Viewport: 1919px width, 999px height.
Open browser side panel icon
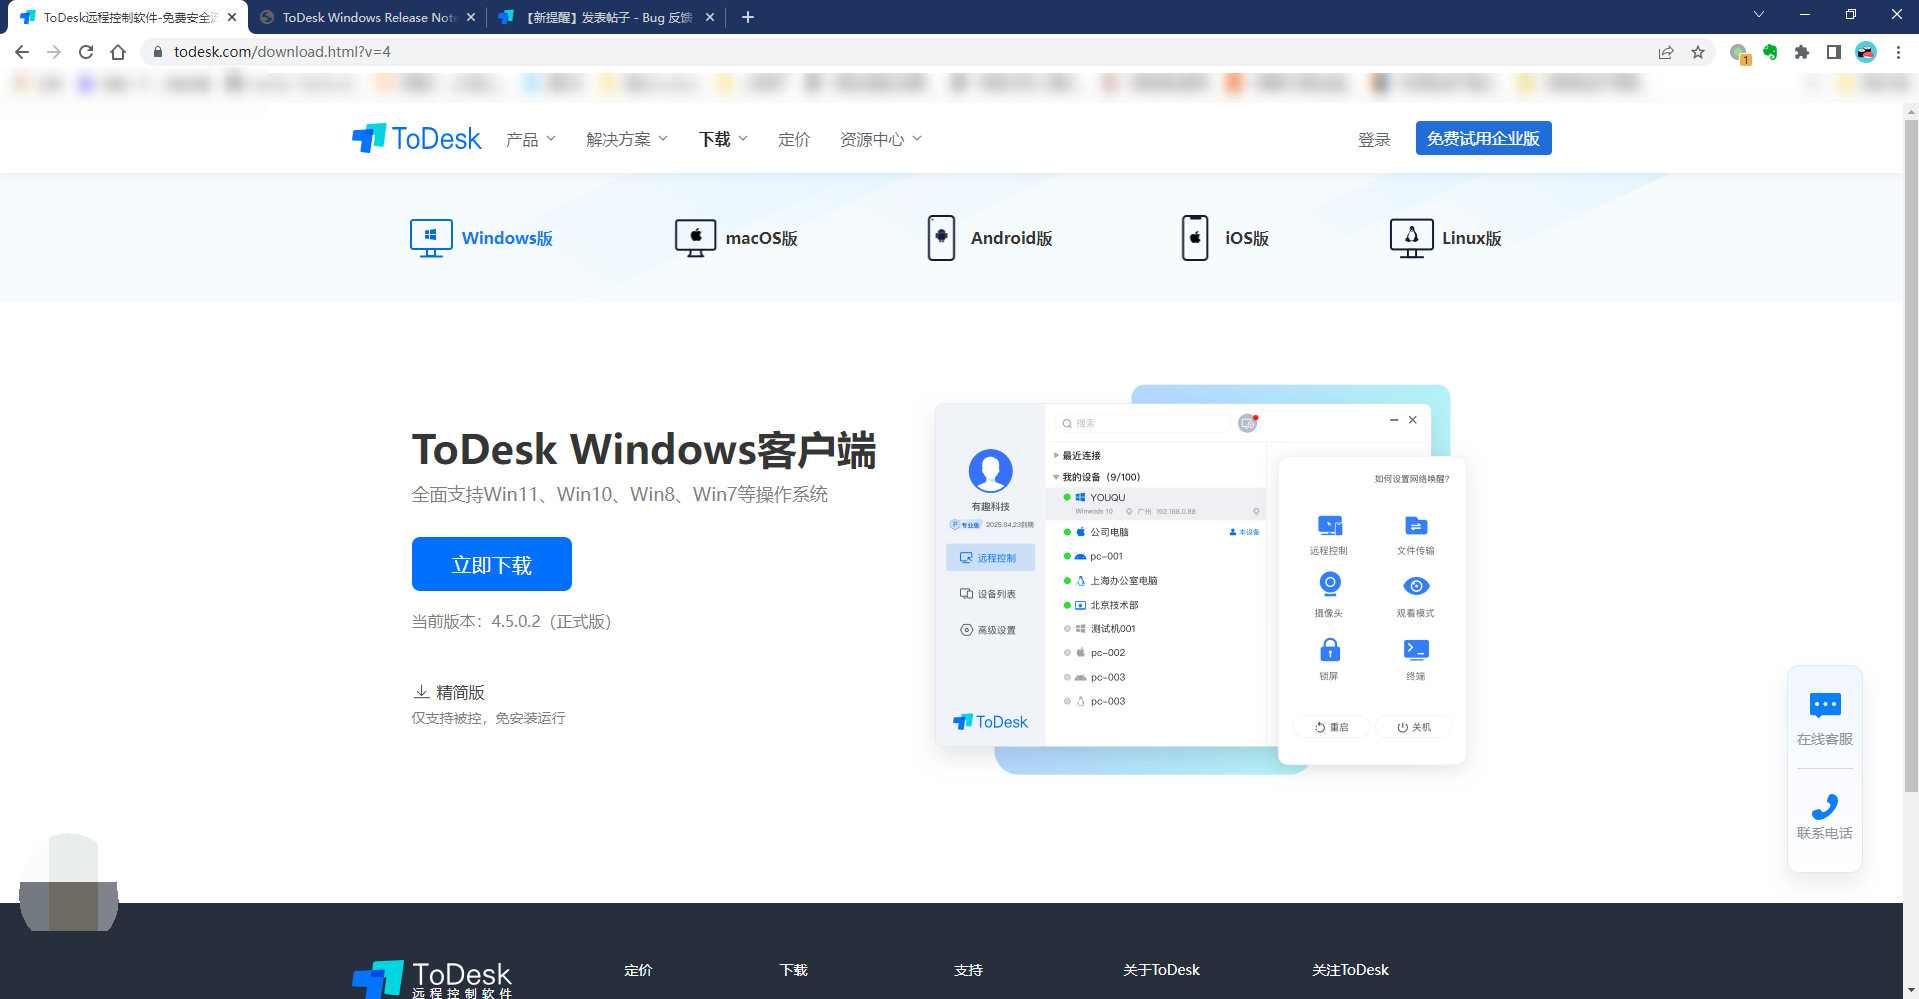(1834, 52)
